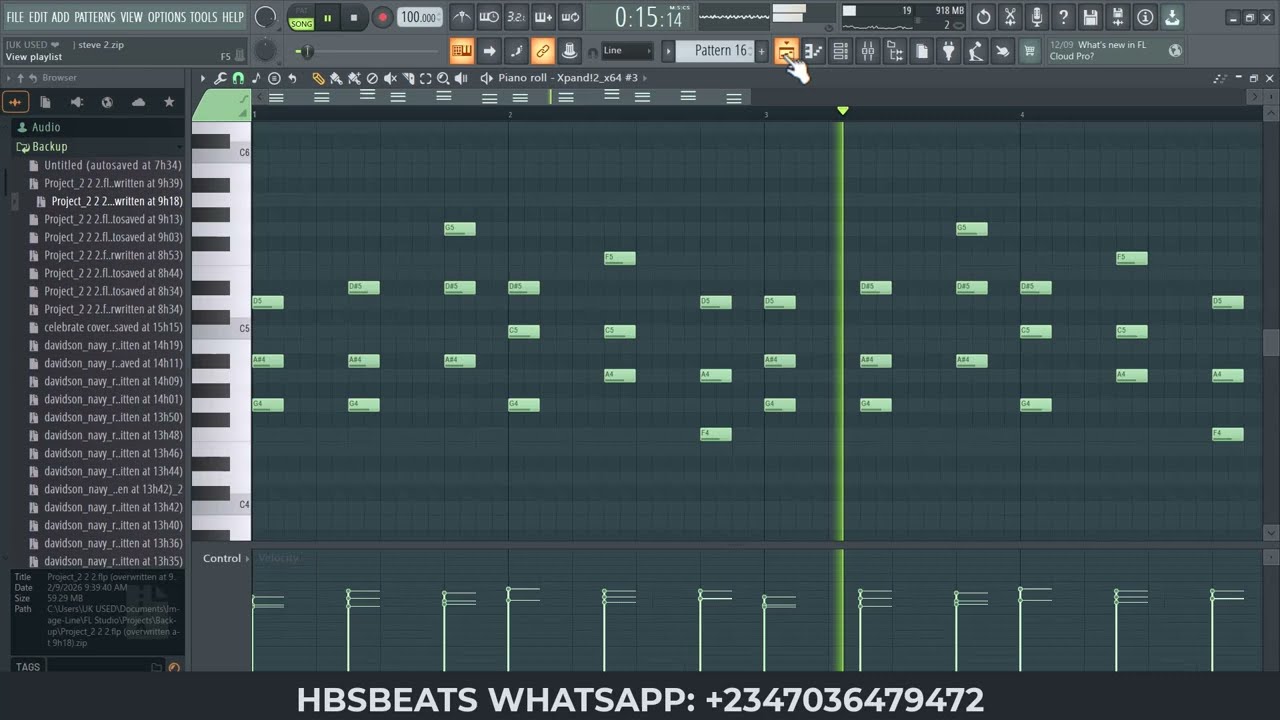This screenshot has height=720, width=1280.
Task: Open the audio editor scissors icon
Action: pyautogui.click(x=1010, y=17)
